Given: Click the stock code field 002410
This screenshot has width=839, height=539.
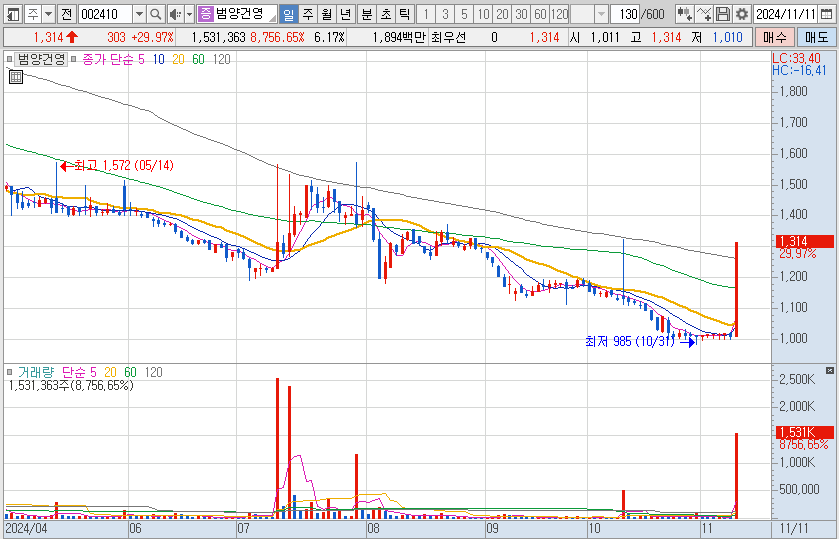Looking at the screenshot, I should click(x=105, y=14).
